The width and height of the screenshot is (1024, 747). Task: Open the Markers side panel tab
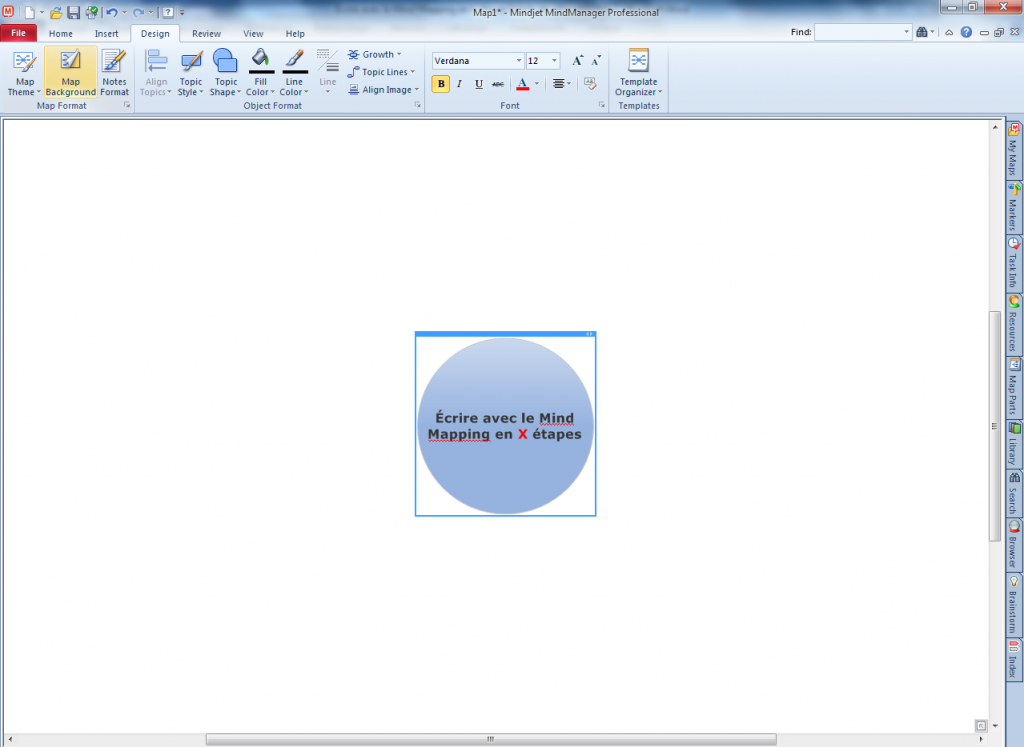(x=1014, y=208)
